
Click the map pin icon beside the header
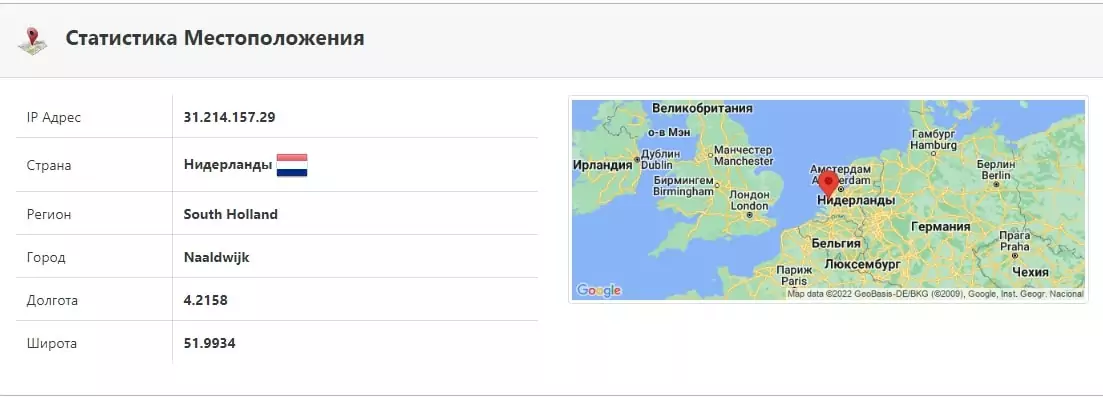pyautogui.click(x=32, y=40)
